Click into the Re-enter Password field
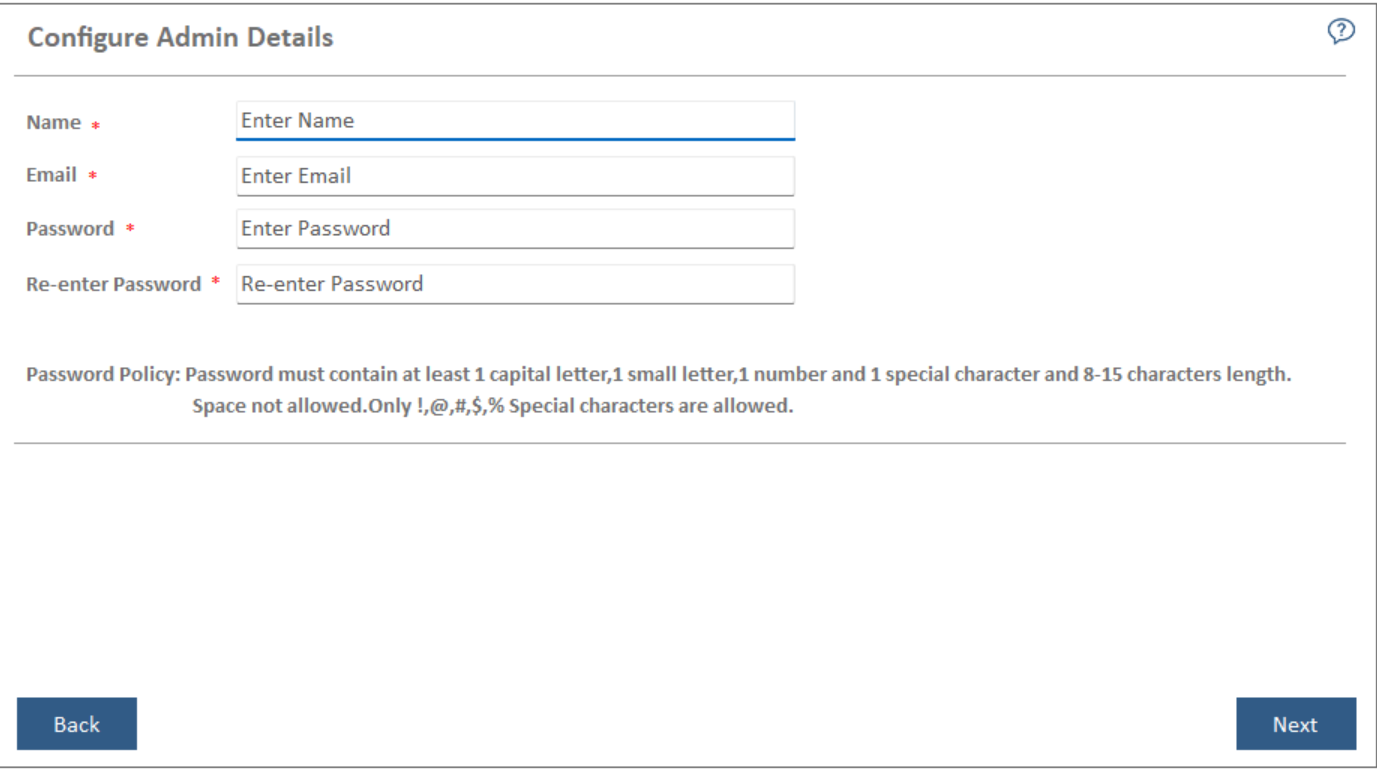1377x777 pixels. click(515, 284)
